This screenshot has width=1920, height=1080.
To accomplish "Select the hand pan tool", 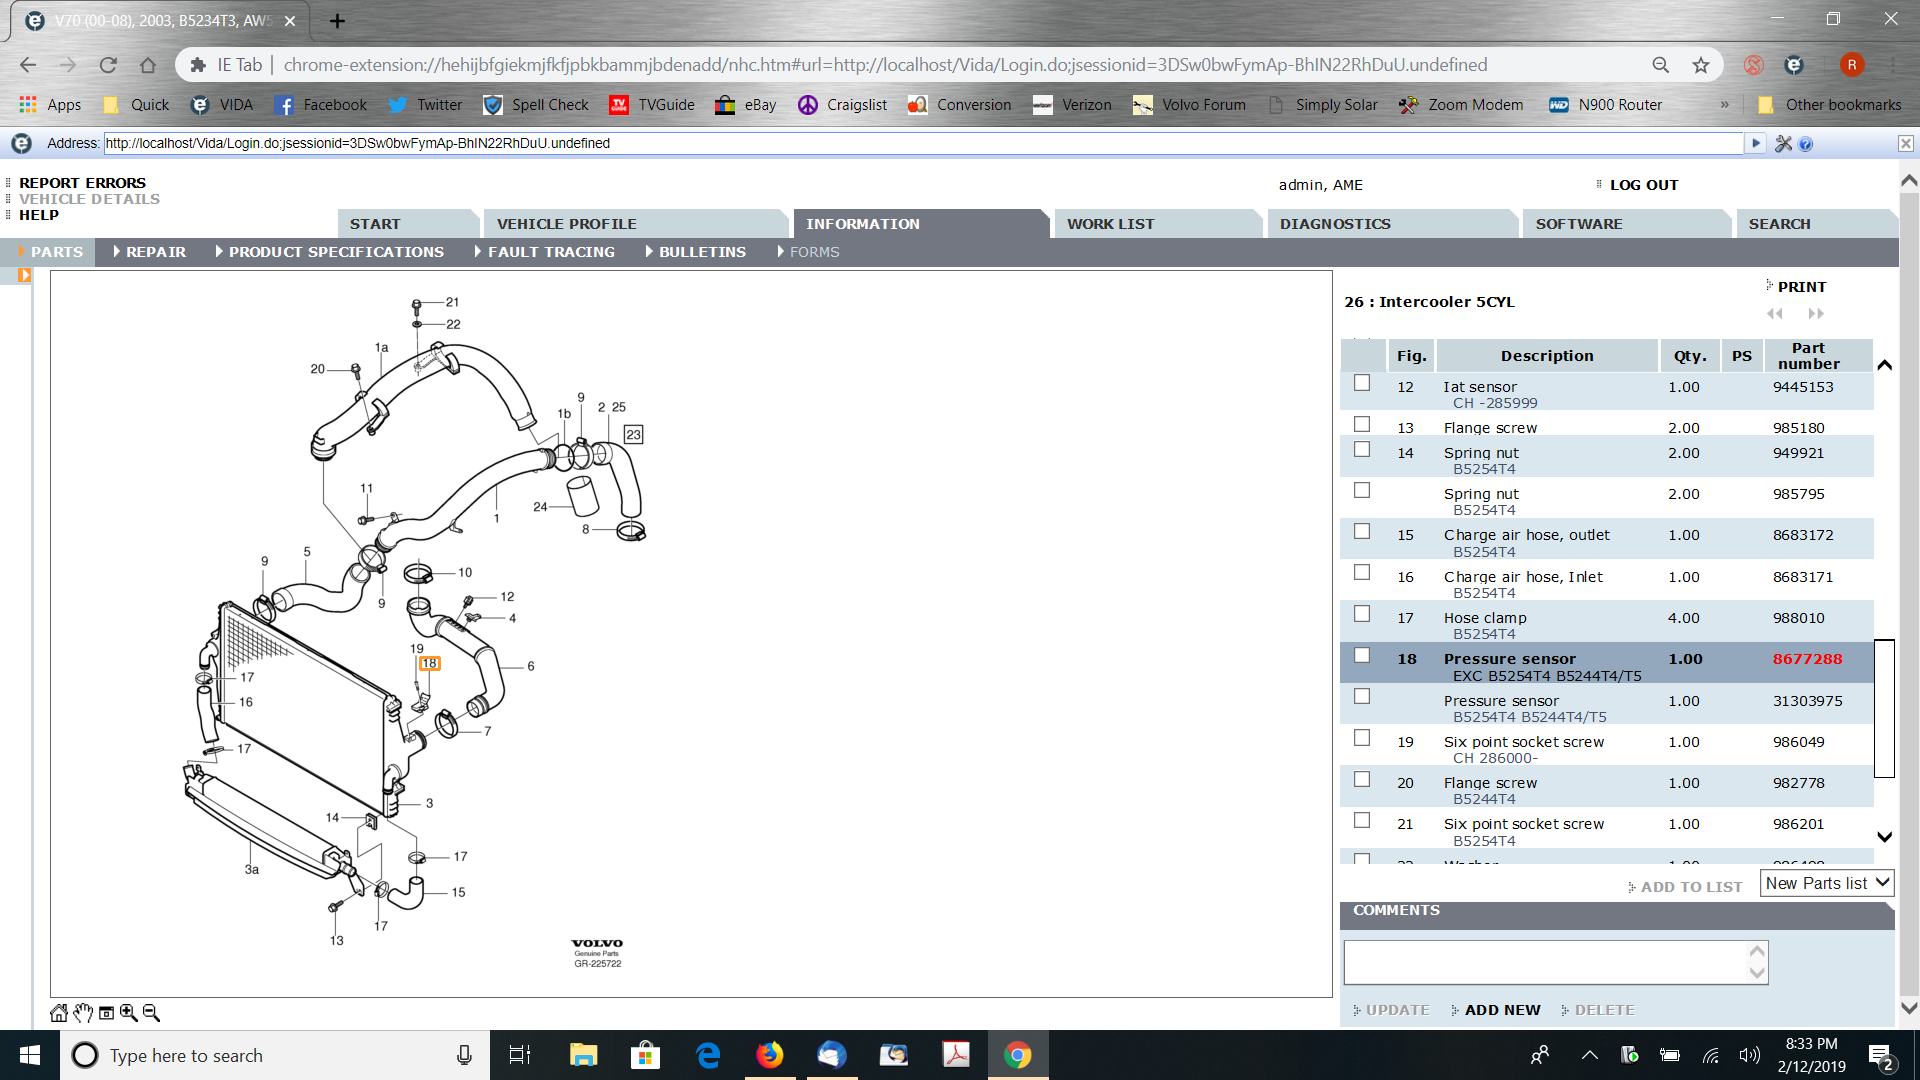I will pos(83,1013).
